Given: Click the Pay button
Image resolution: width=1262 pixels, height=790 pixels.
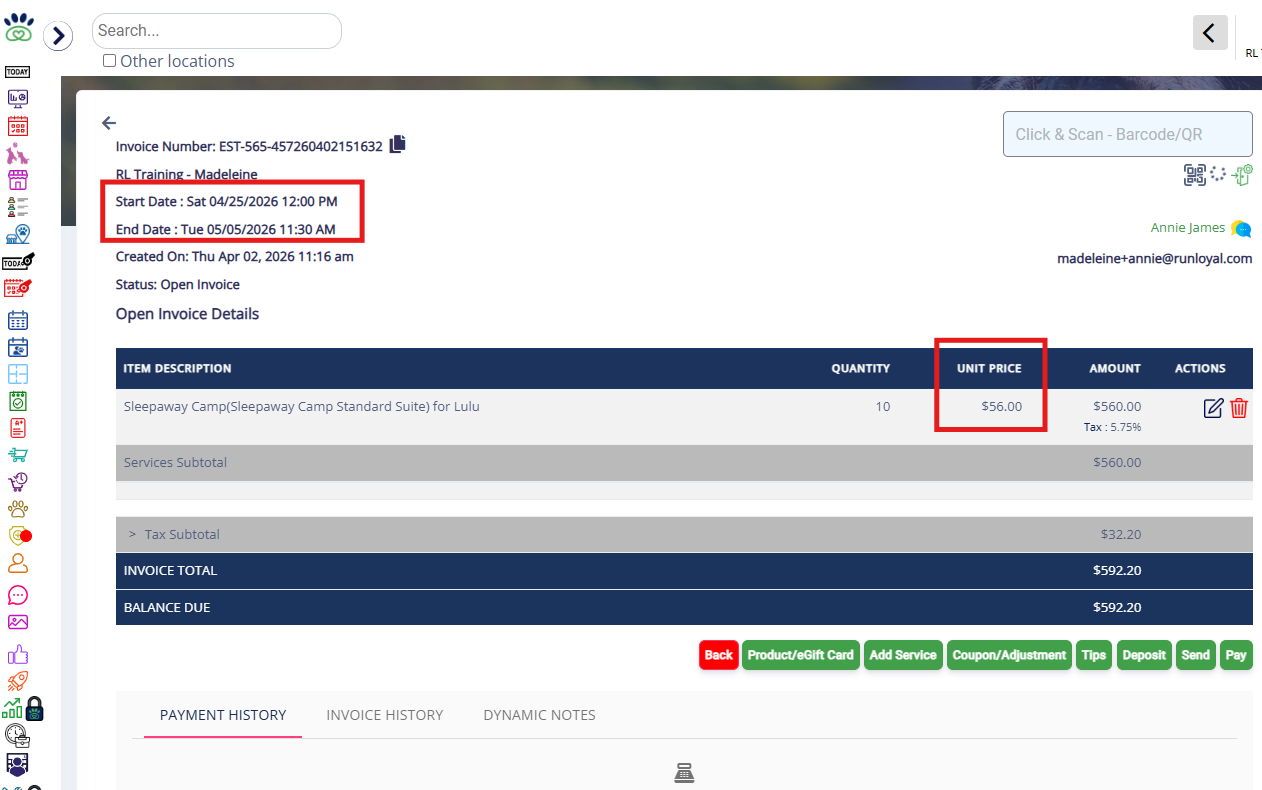Looking at the screenshot, I should pyautogui.click(x=1236, y=655).
